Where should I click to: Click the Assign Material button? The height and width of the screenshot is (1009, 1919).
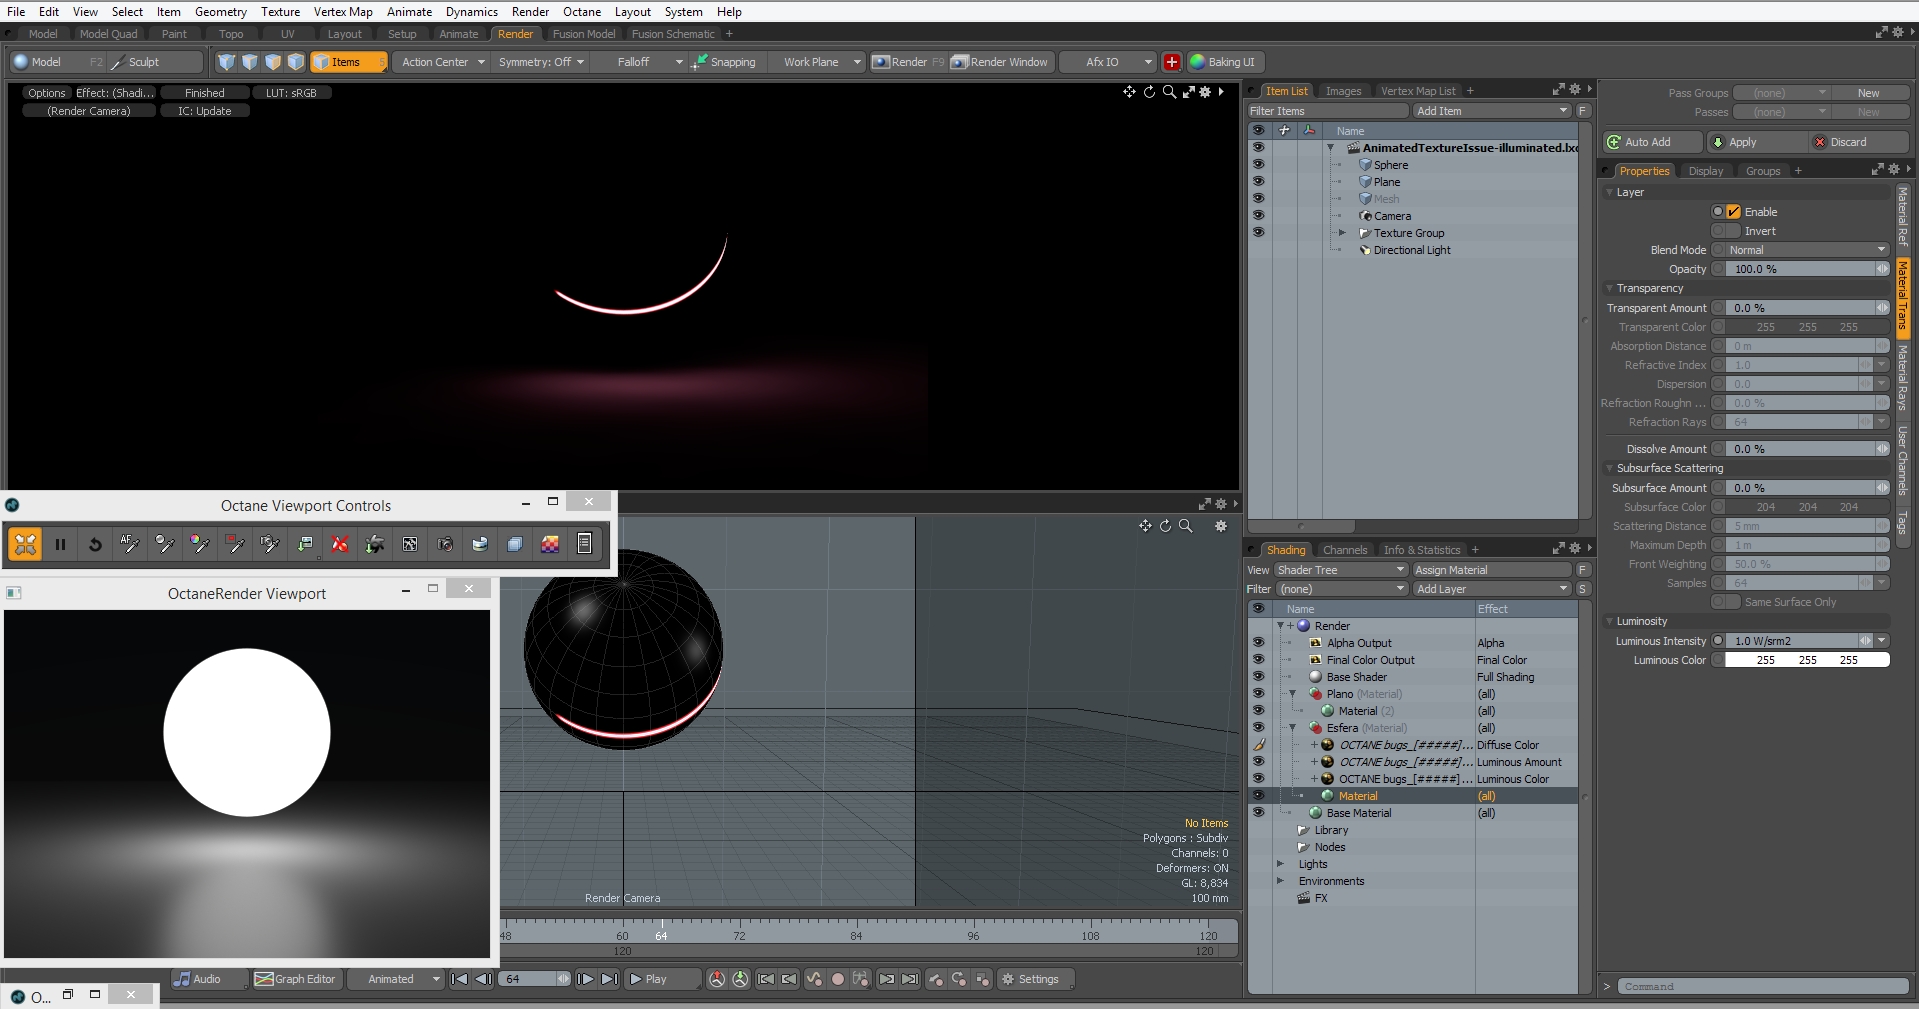(1490, 570)
